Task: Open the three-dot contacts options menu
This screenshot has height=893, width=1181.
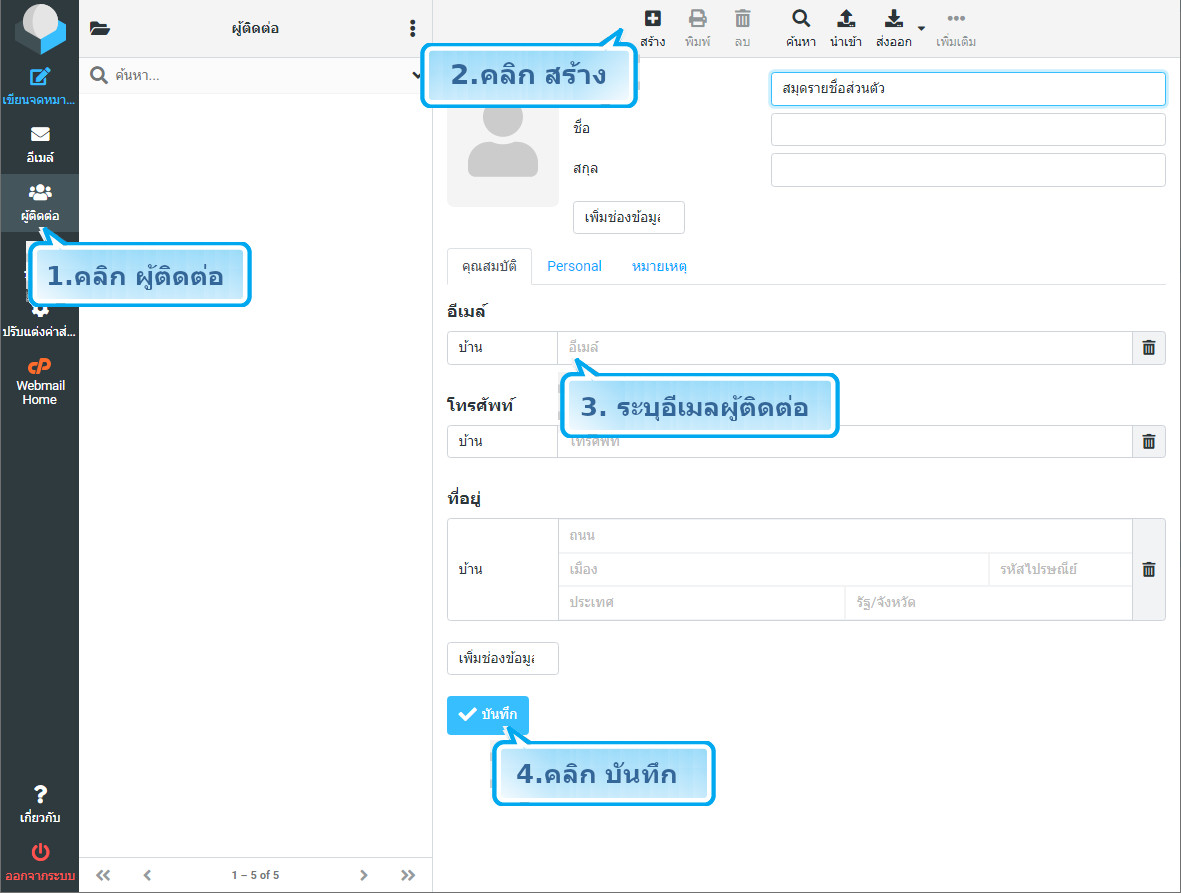Action: click(x=413, y=28)
